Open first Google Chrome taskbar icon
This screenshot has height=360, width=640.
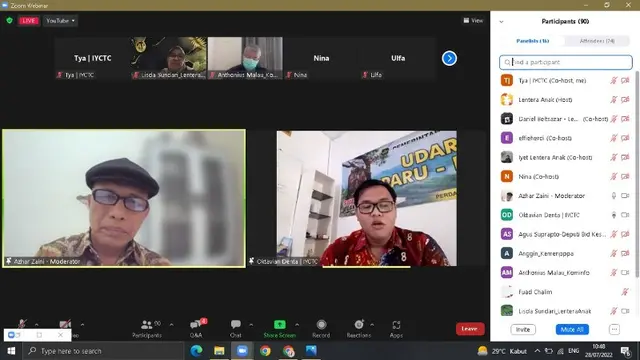(265, 351)
